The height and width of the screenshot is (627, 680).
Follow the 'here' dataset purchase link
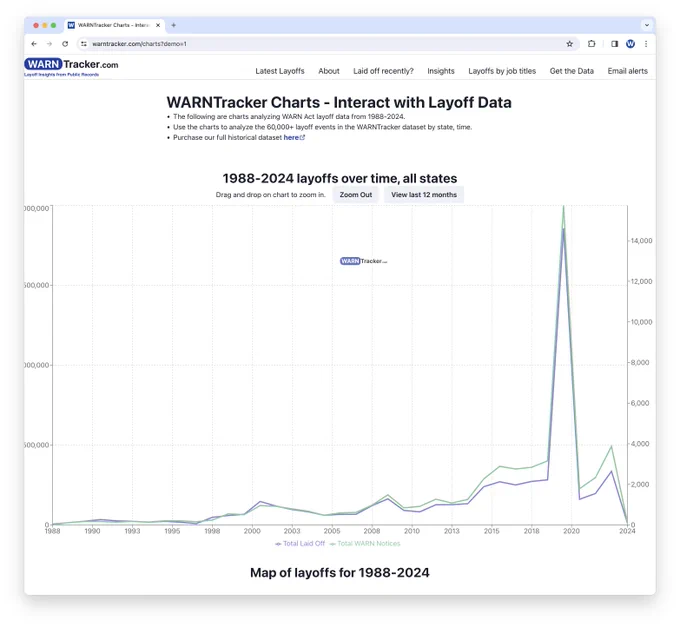click(294, 137)
